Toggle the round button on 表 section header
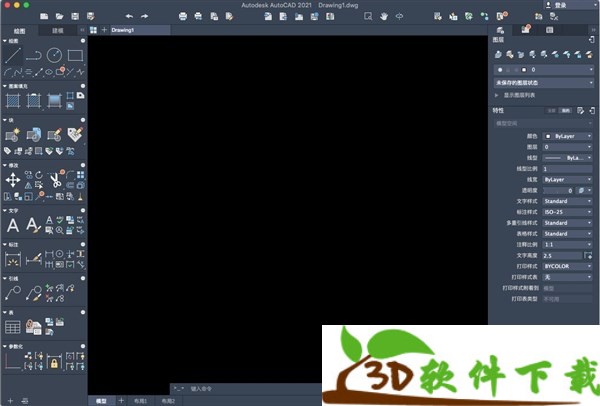The width and height of the screenshot is (600, 406). 83,312
